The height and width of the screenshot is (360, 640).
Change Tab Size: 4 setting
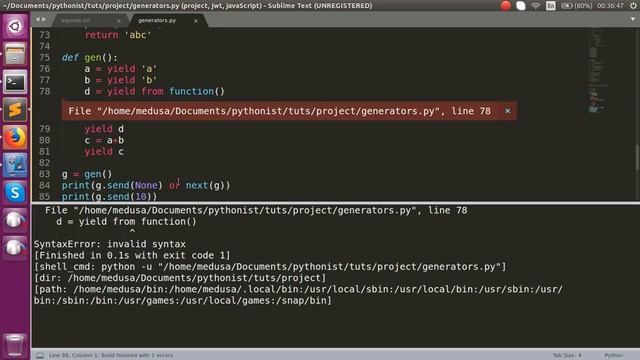pos(567,356)
